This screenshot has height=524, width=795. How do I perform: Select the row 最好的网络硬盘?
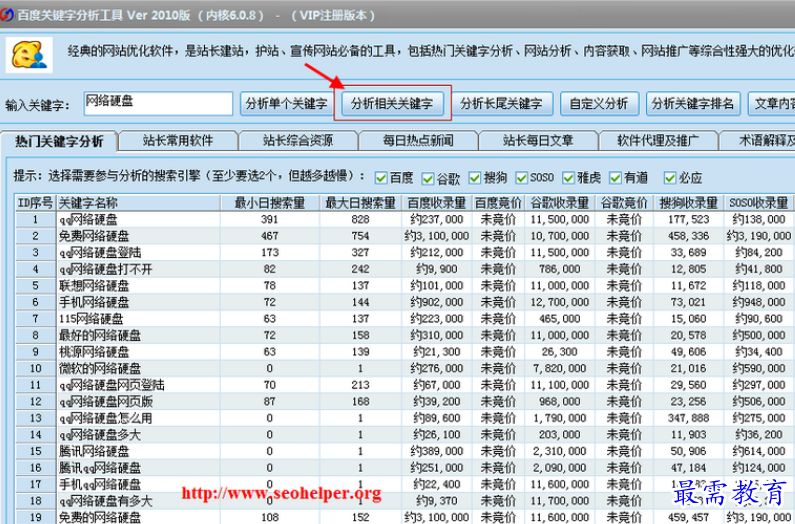405,335
